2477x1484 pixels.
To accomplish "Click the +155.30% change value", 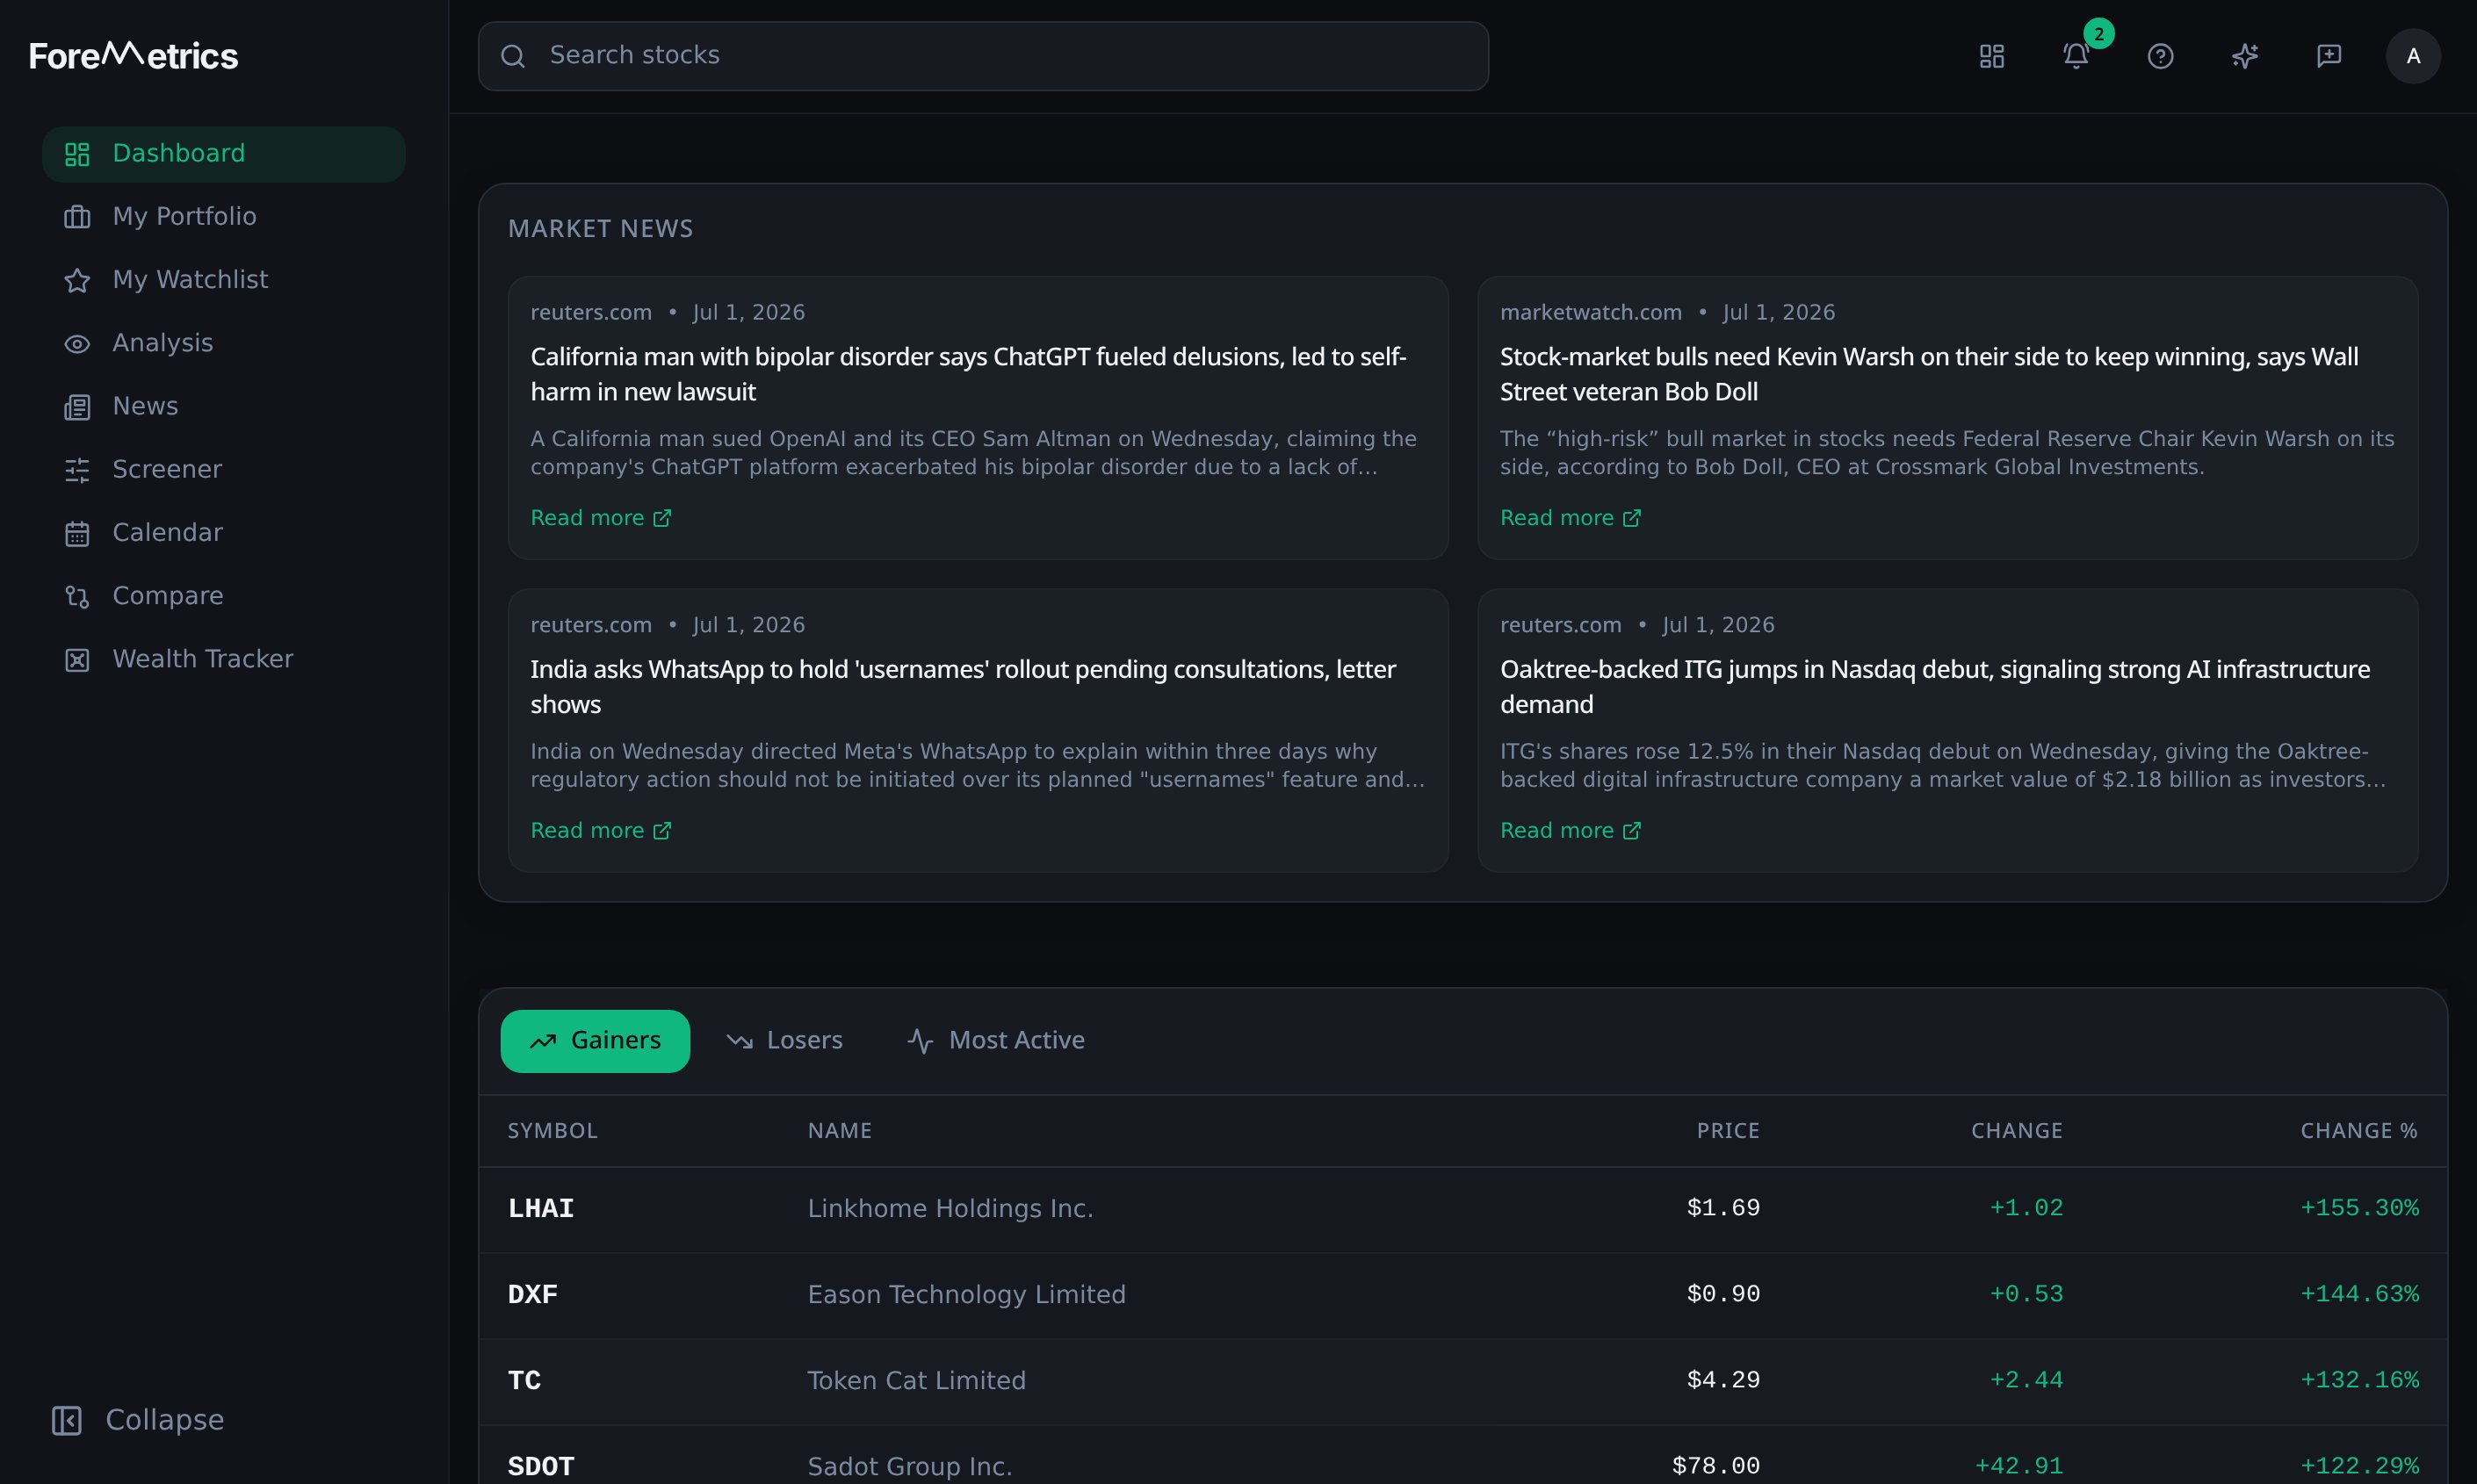I will point(2360,1209).
